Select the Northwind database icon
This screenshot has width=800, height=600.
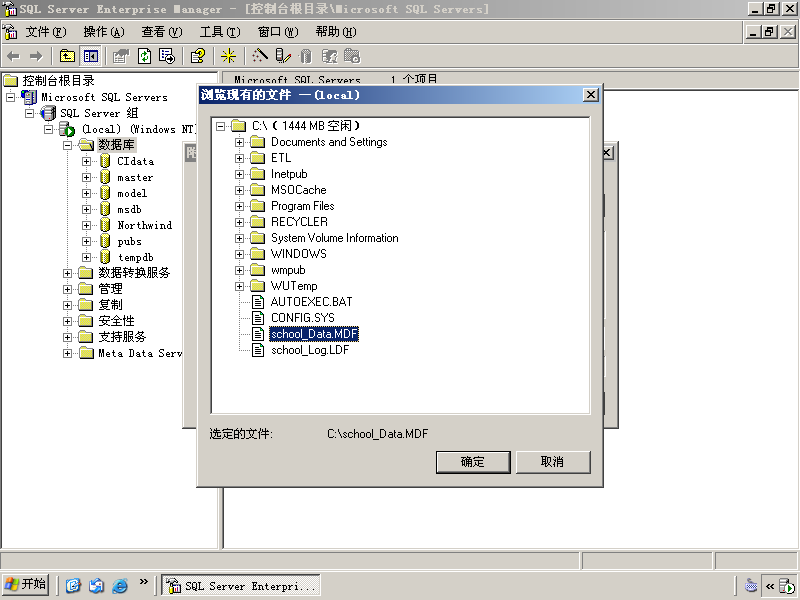pyautogui.click(x=105, y=225)
